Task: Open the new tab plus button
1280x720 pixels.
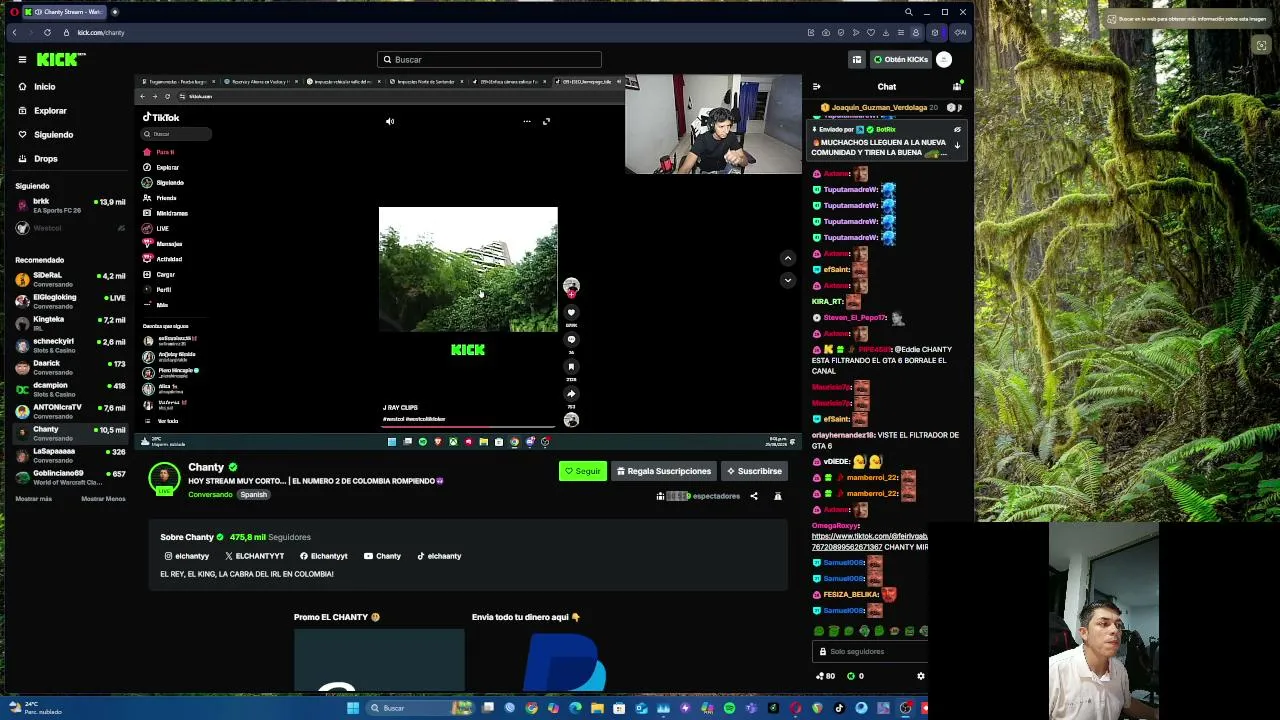Action: point(115,12)
